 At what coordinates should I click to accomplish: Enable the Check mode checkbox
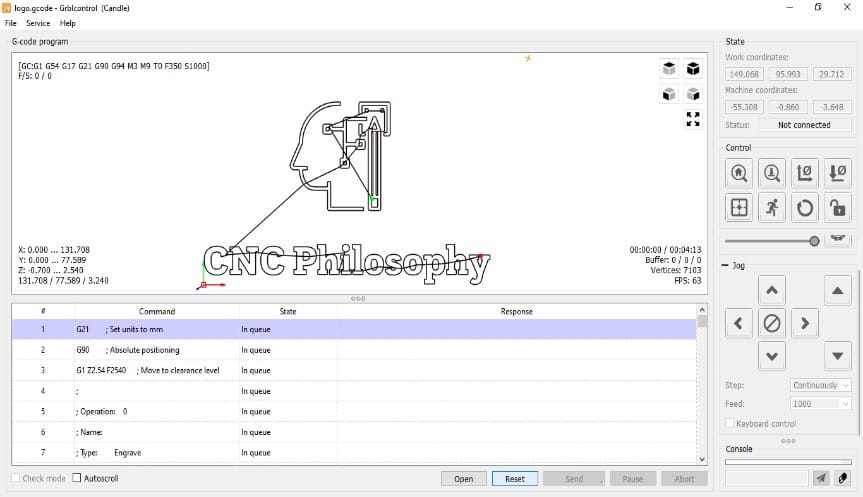15,478
